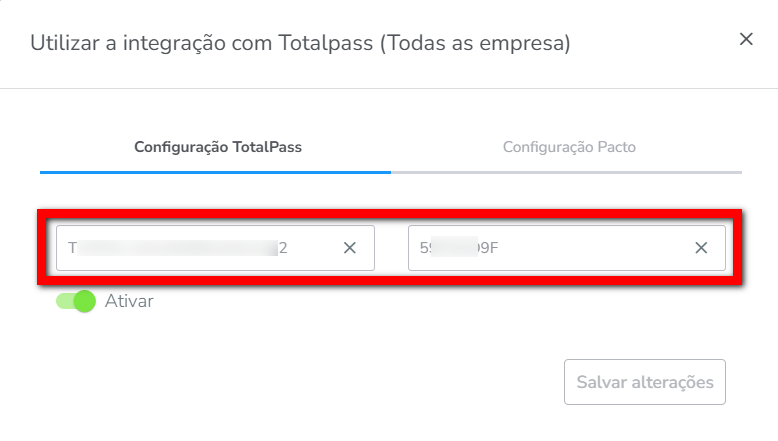The height and width of the screenshot is (441, 778).
Task: Select the Configuração TotalPass tab
Action: tap(218, 147)
